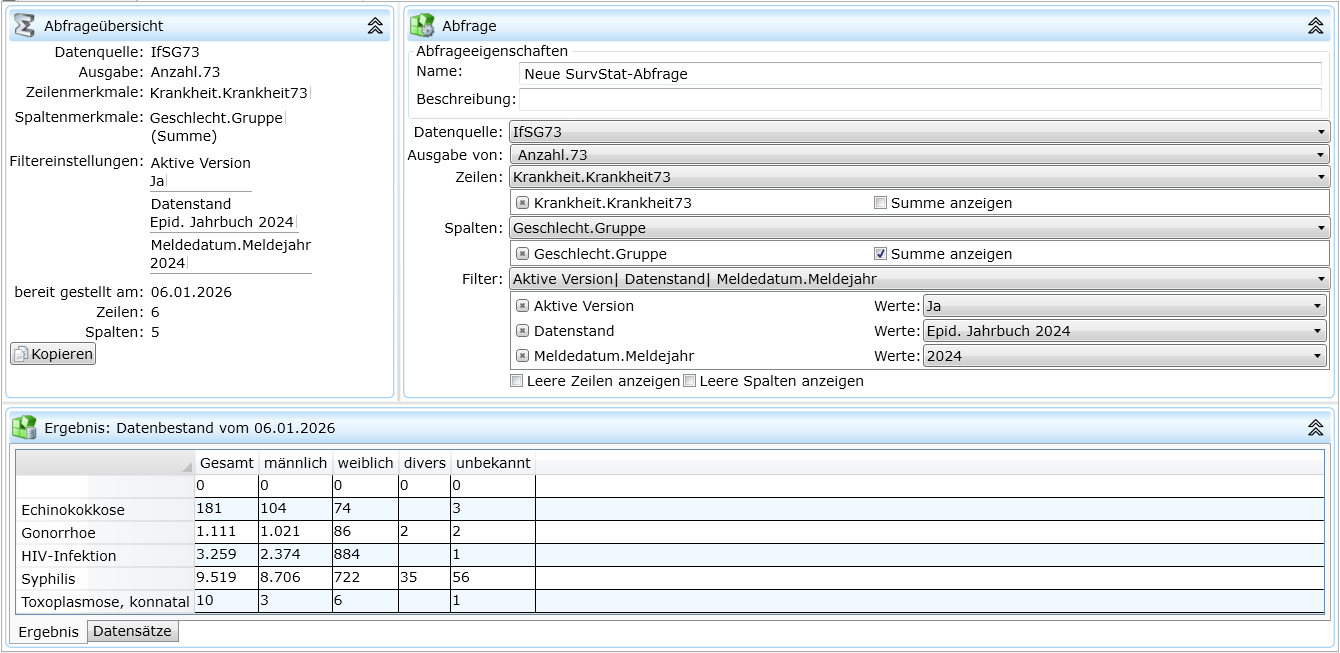1340x653 pixels.
Task: Collapse the Abfrage panel
Action: pos(1316,26)
